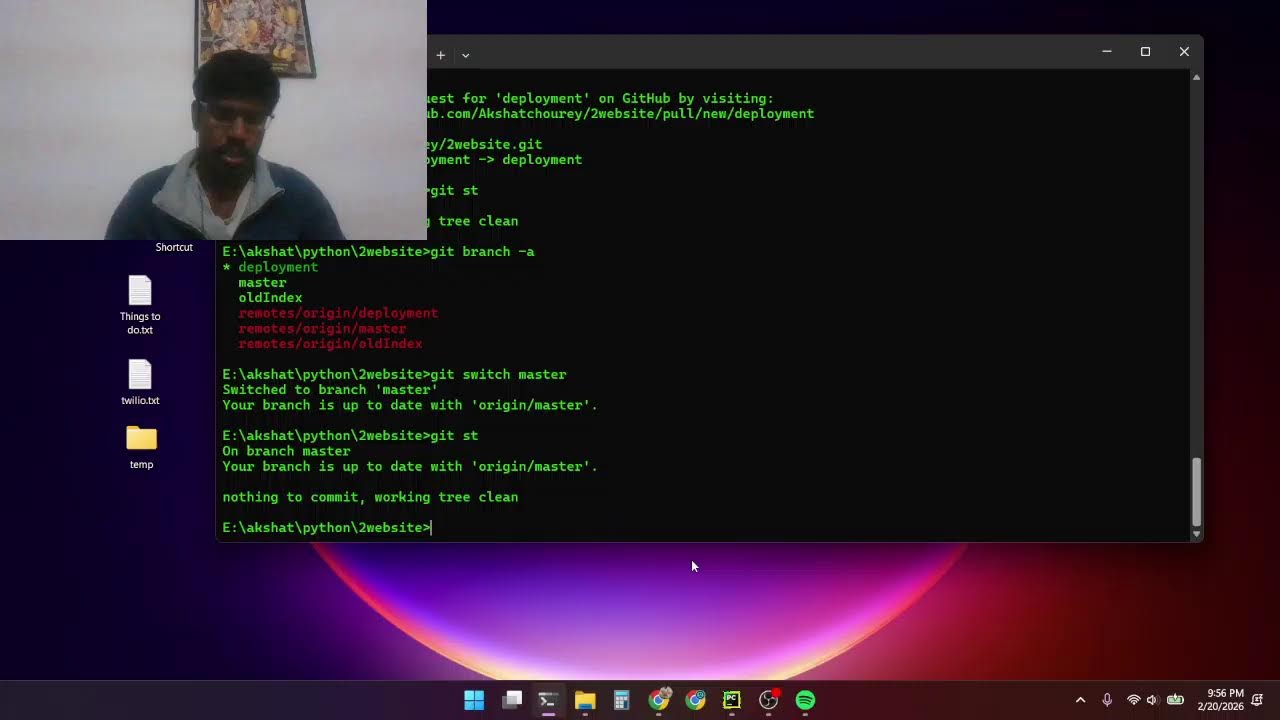This screenshot has width=1280, height=720.
Task: Click 'remotes/origin/deployment' text
Action: coord(338,313)
